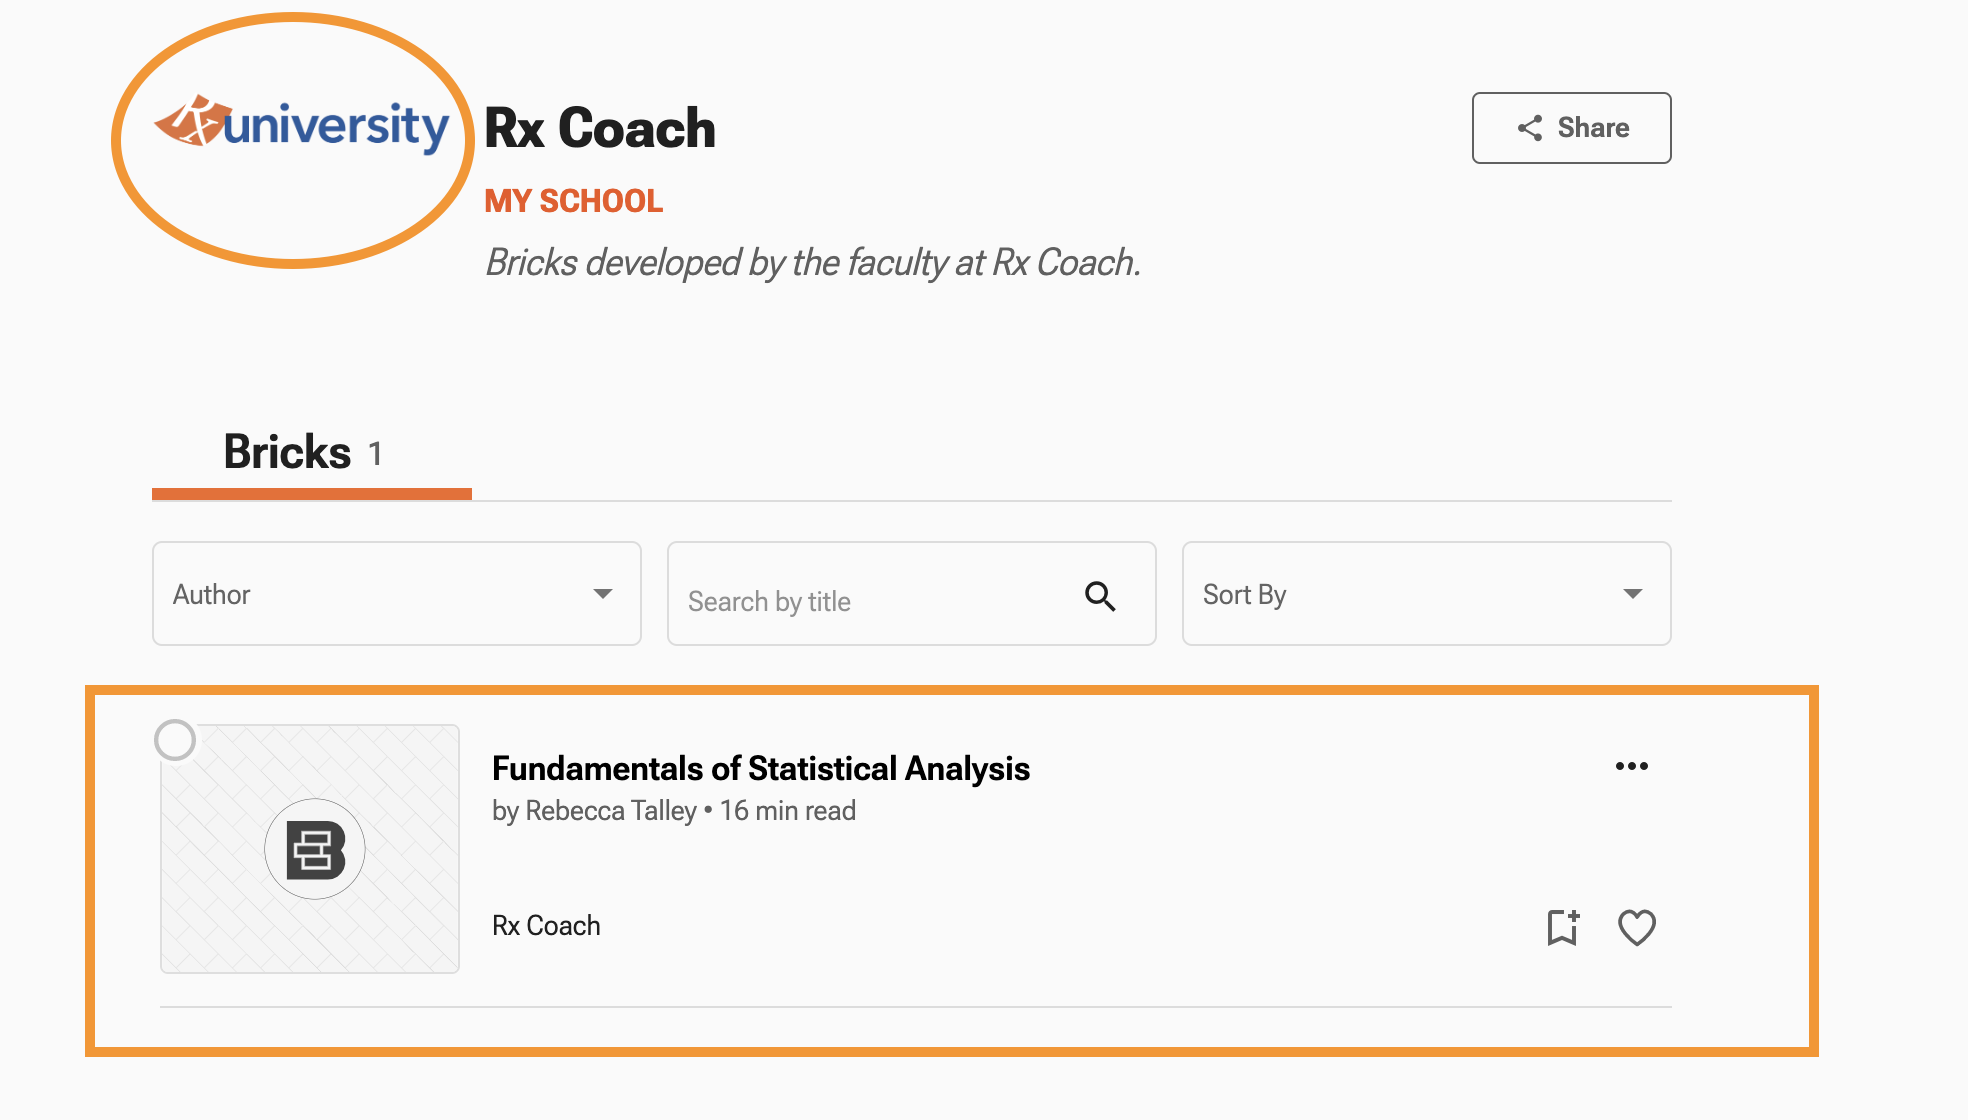Expand the Sort By dropdown arrow

click(1632, 594)
